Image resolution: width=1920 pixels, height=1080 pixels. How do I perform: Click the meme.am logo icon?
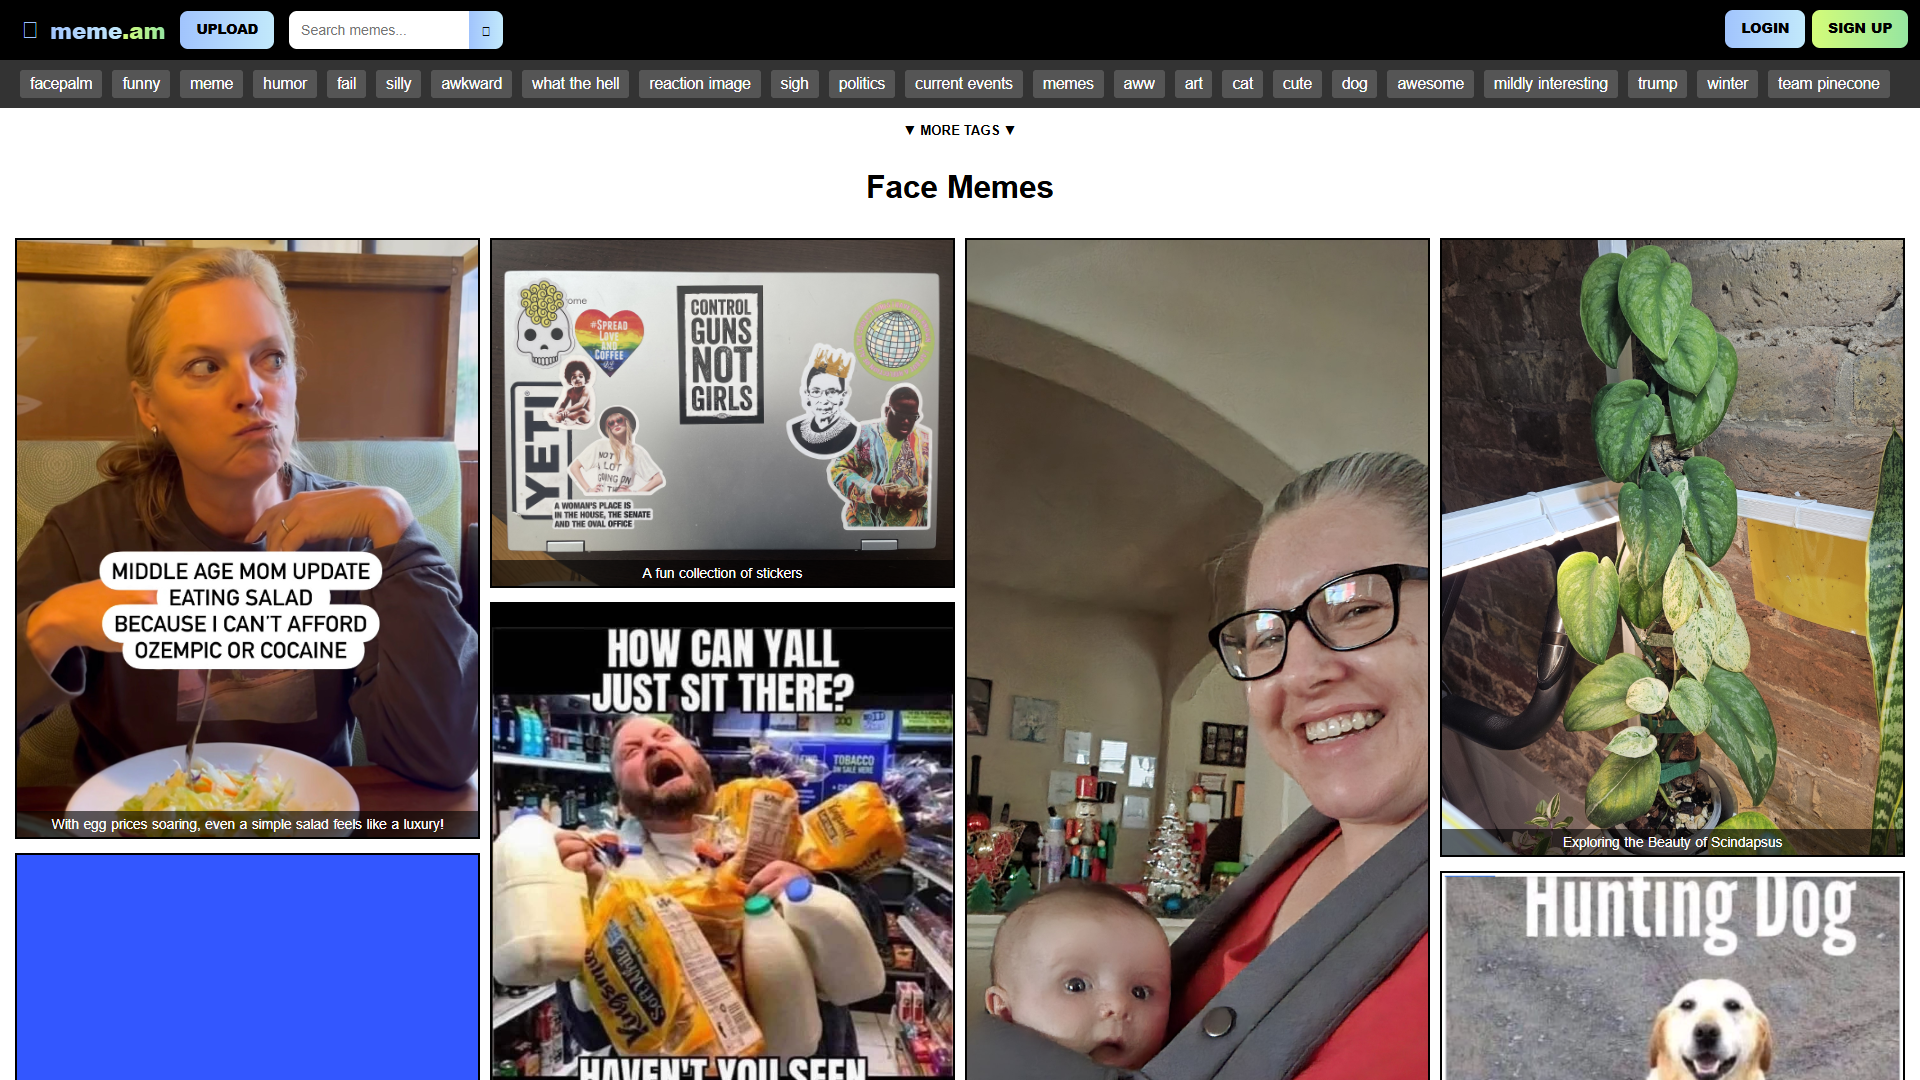click(x=30, y=30)
